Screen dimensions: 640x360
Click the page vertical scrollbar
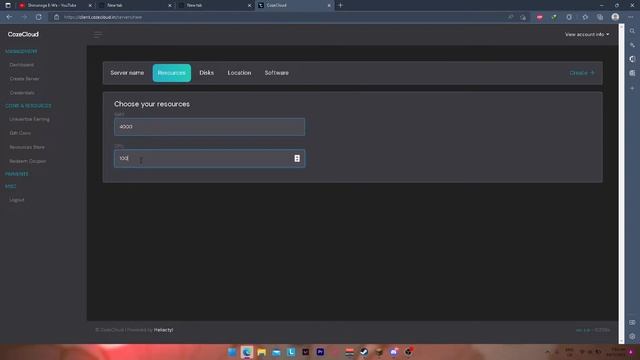pos(621,184)
